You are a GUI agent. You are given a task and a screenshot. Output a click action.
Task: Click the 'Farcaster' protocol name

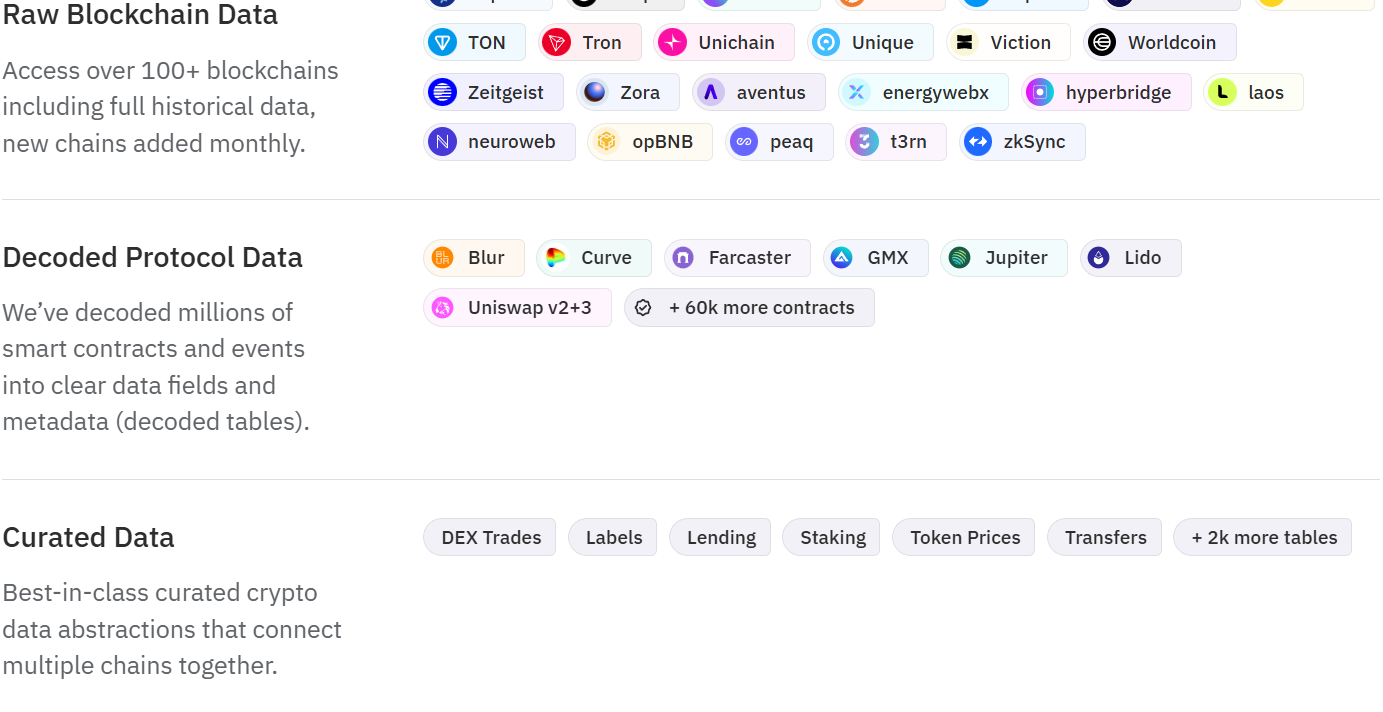(750, 258)
